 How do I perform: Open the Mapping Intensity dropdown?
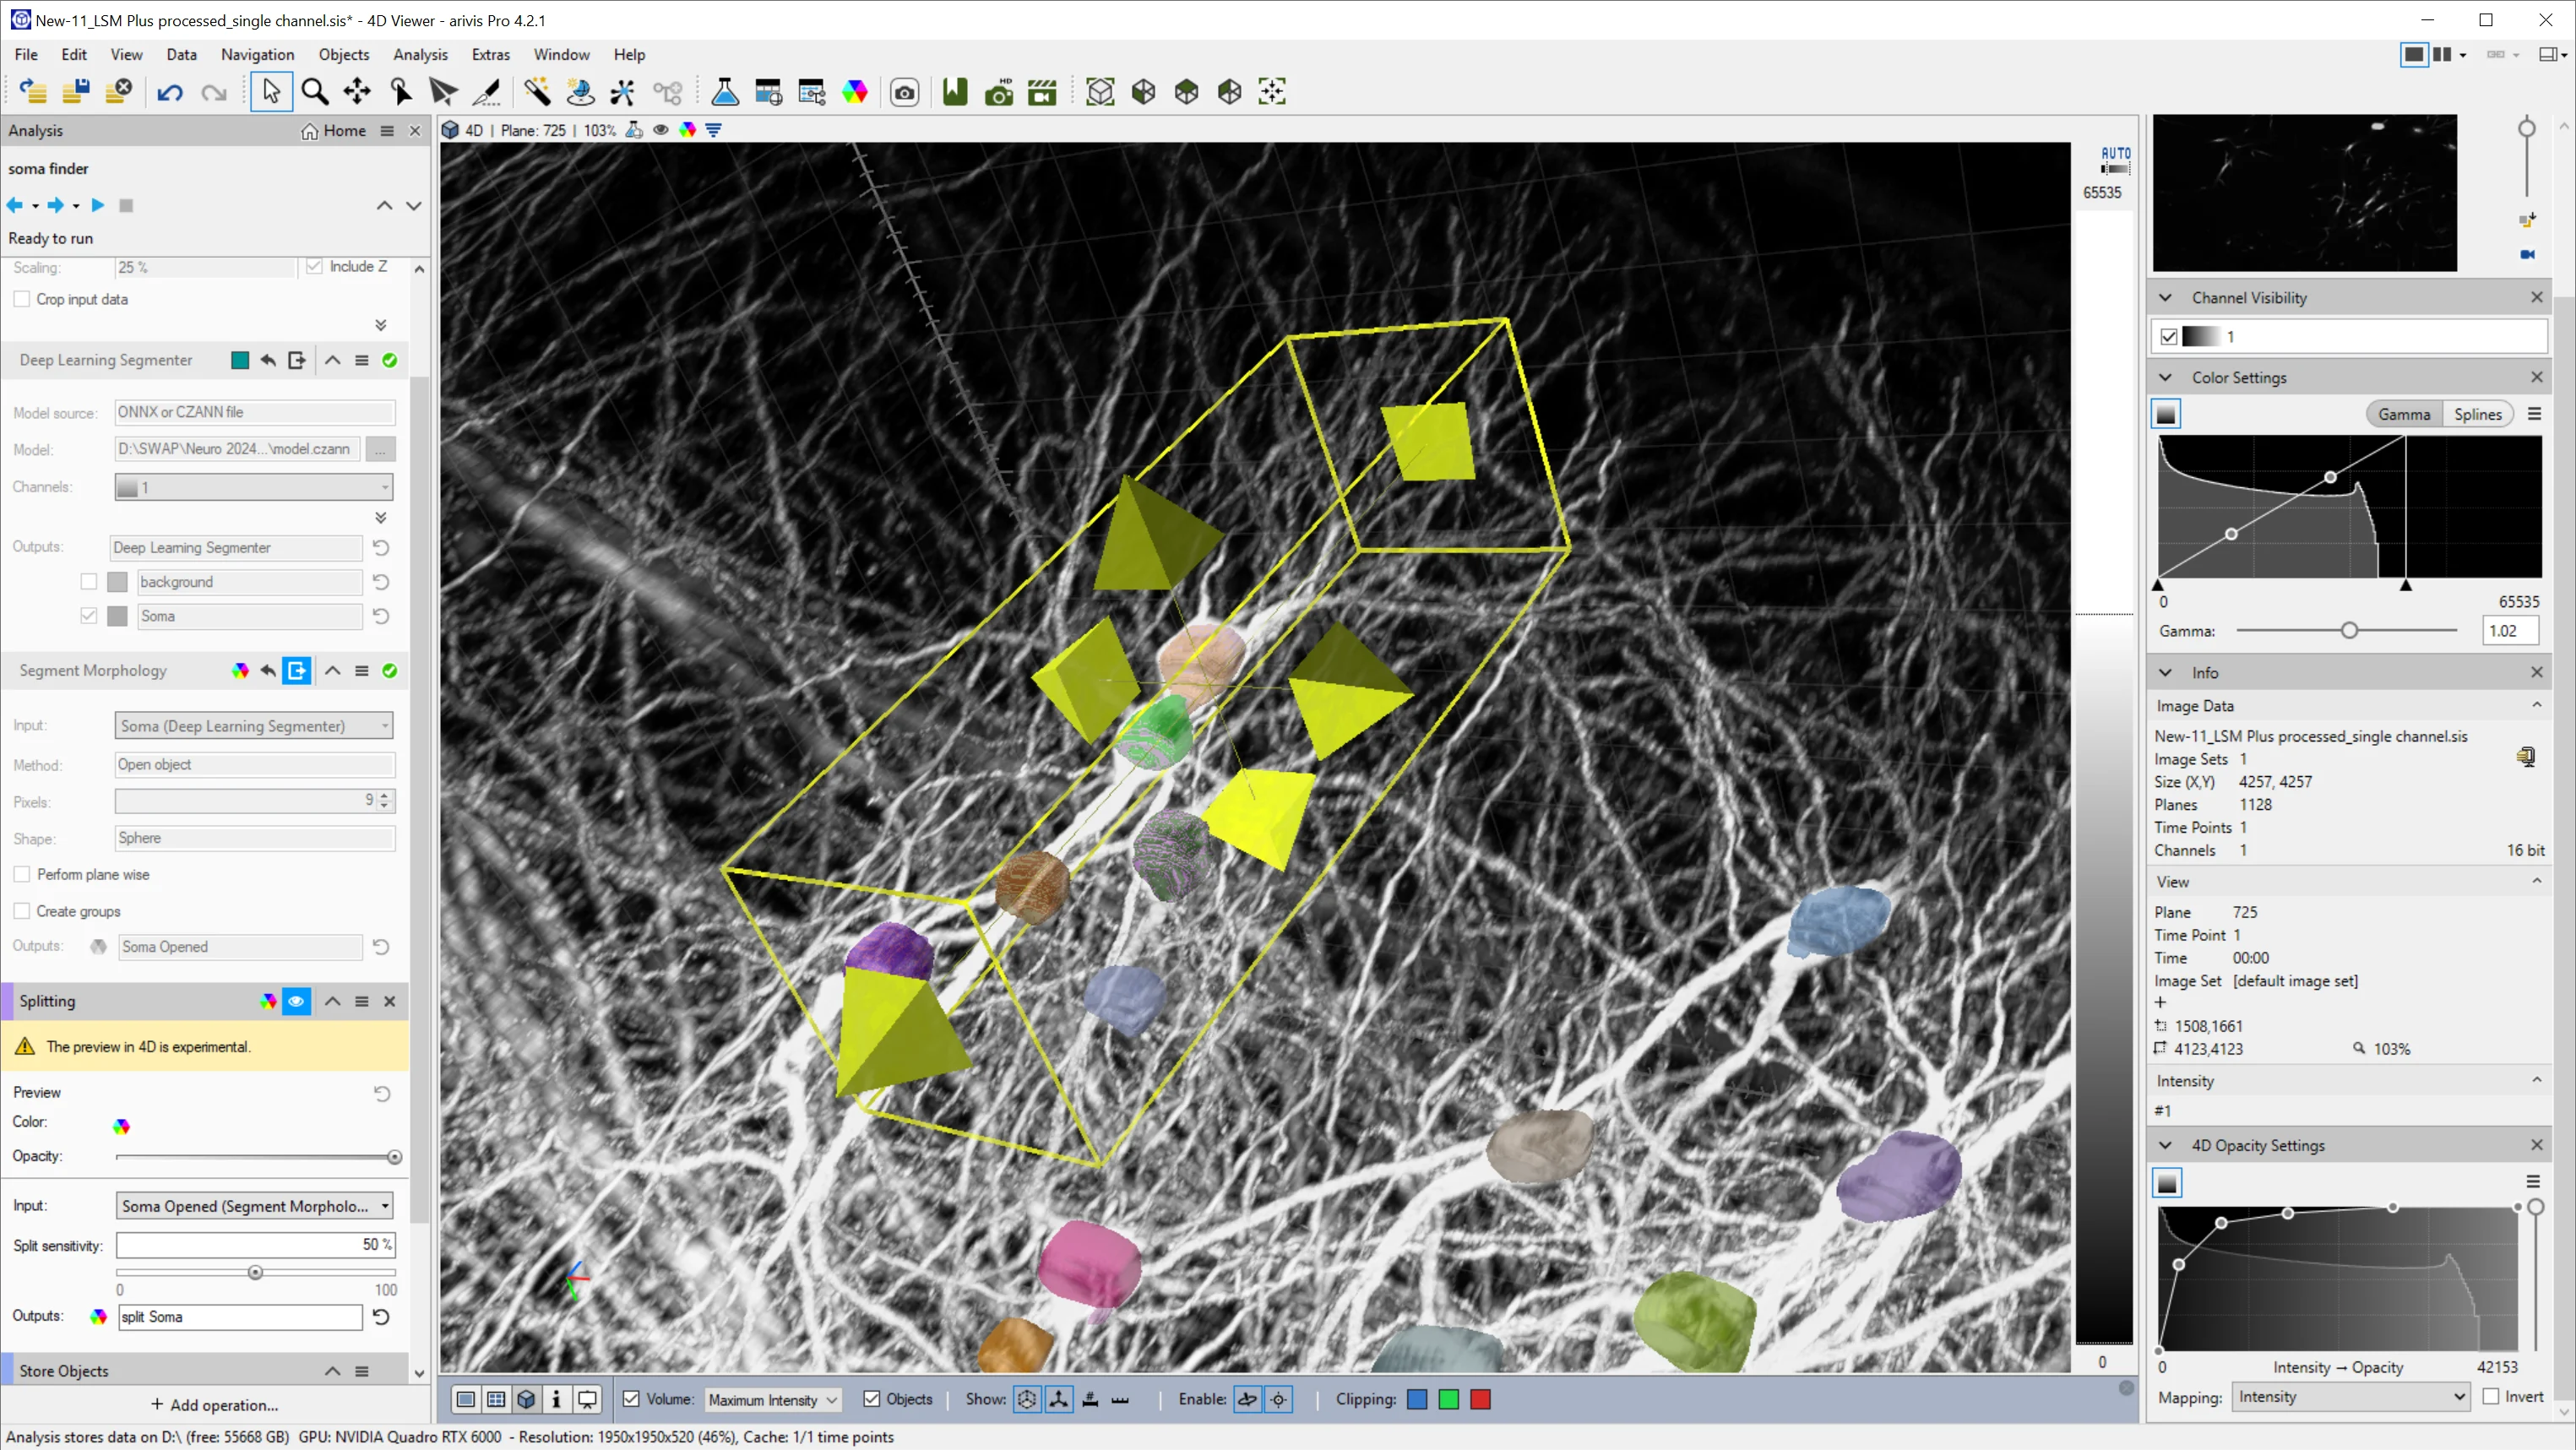click(2351, 1397)
